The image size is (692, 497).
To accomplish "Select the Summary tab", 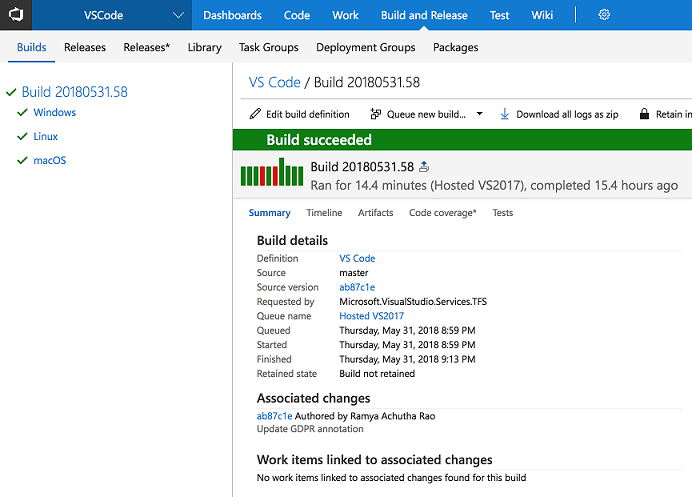I will pyautogui.click(x=269, y=213).
